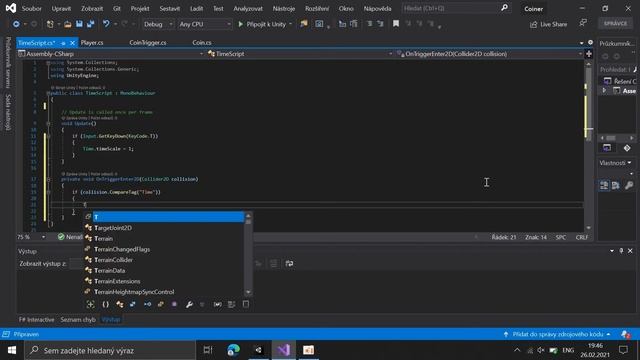Click the expand-filter target icon in IntelliSense
Screen dimensions: 640x360
pos(91,304)
